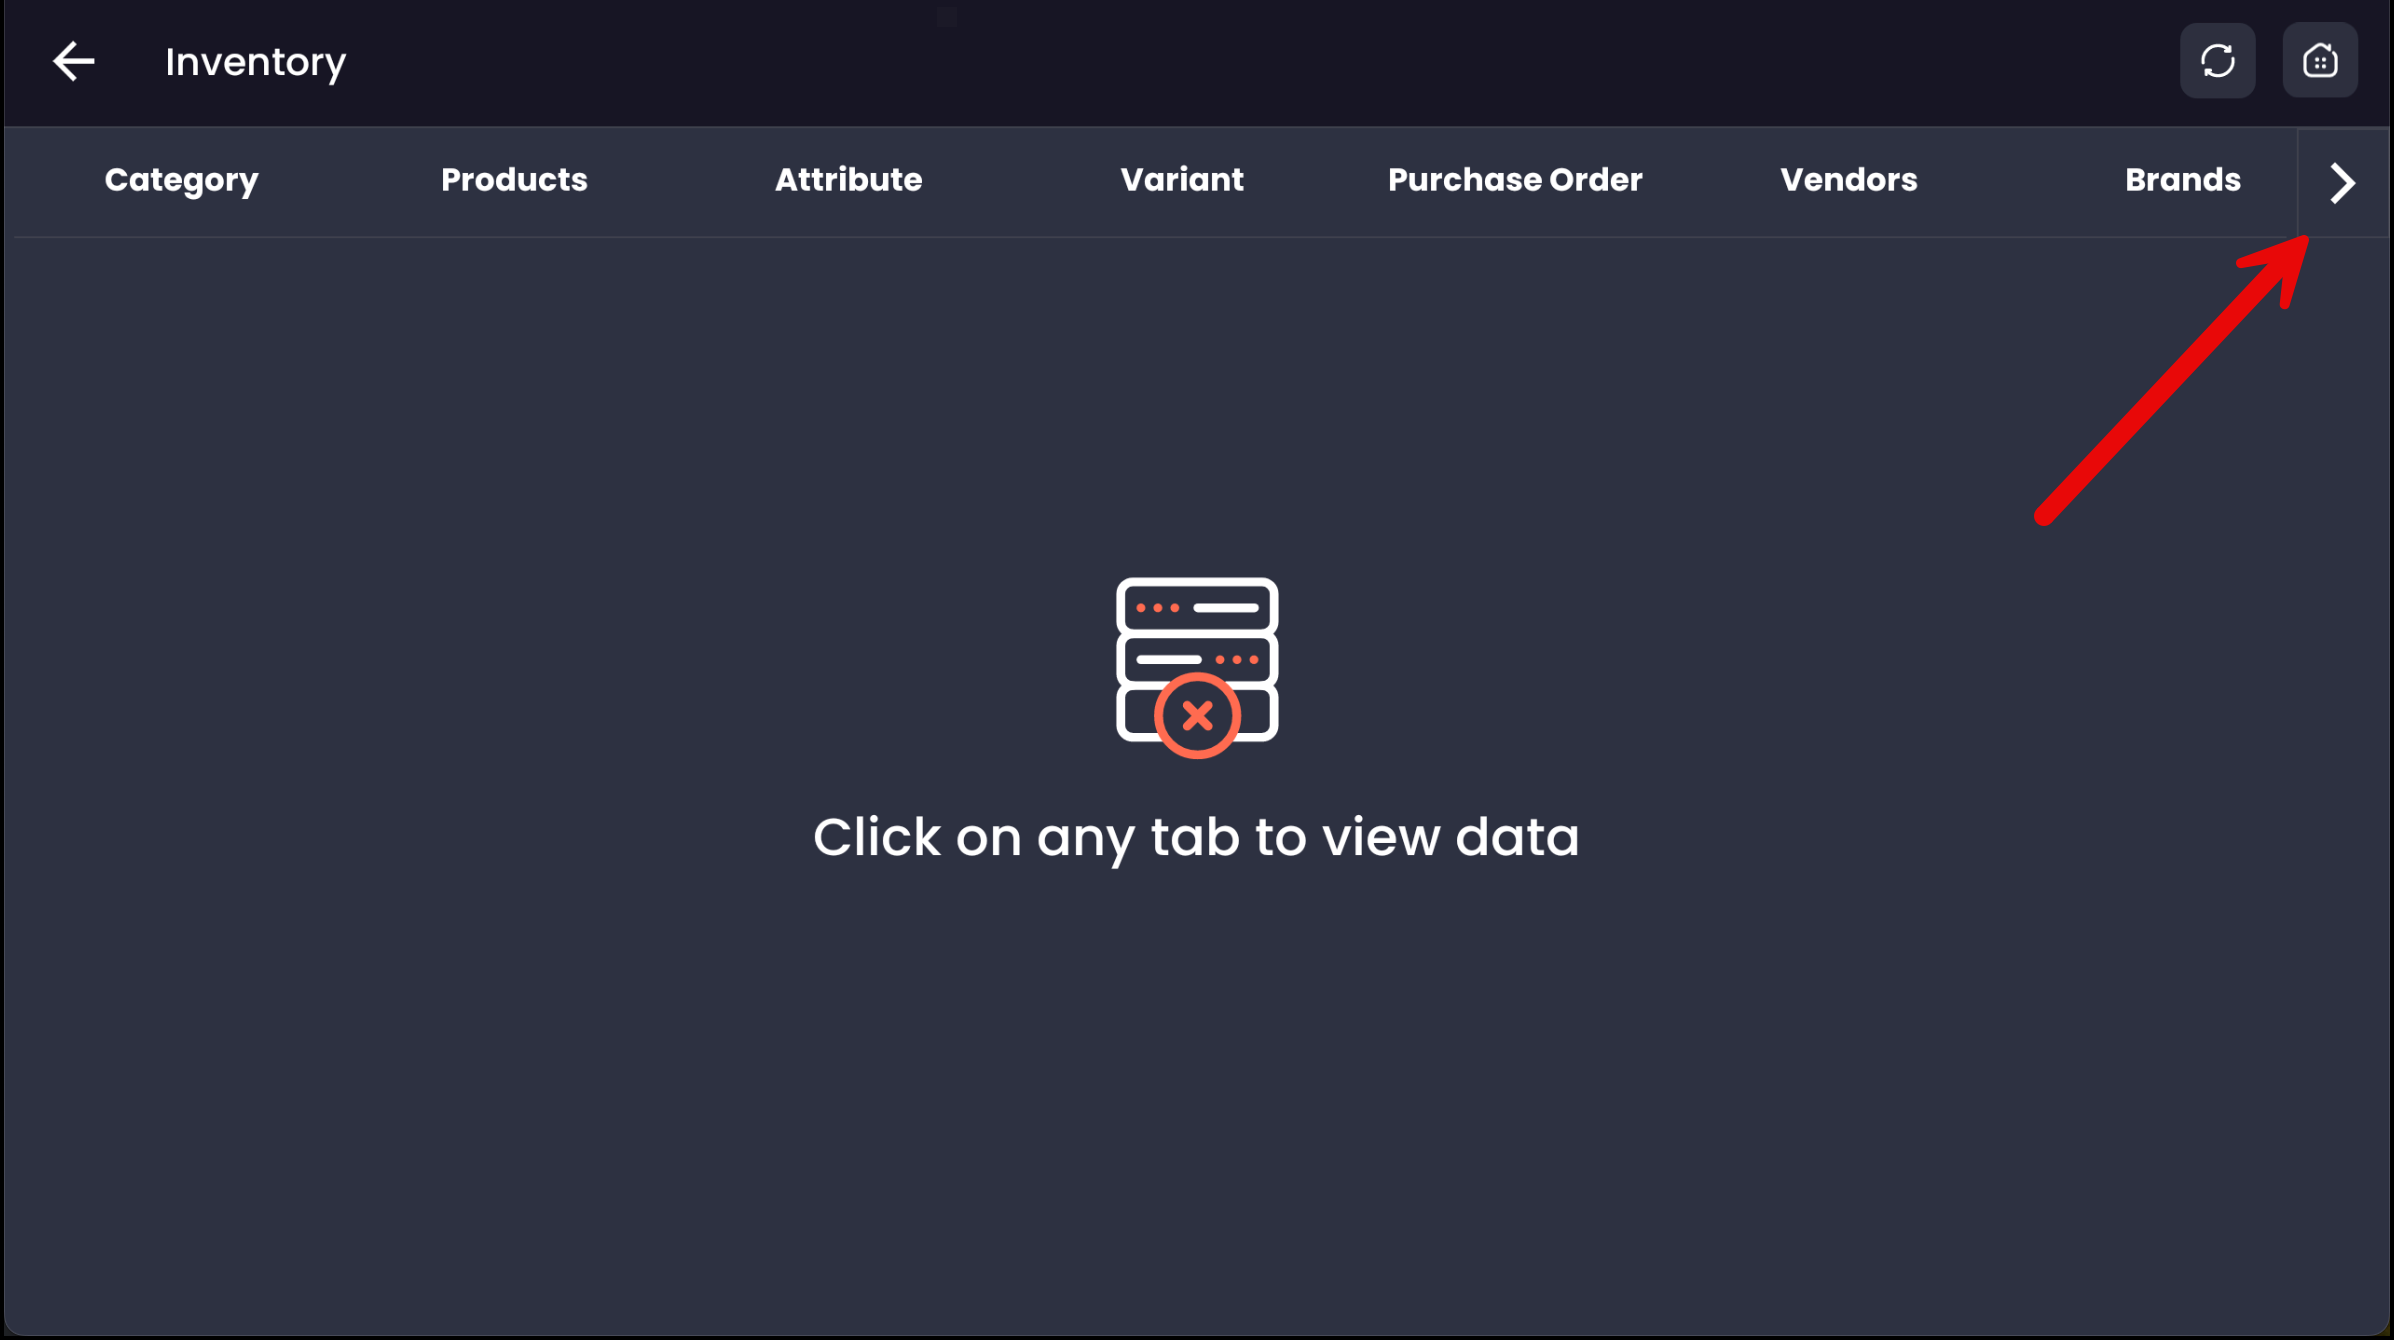2394x1340 pixels.
Task: Open the Products tab
Action: tap(514, 180)
